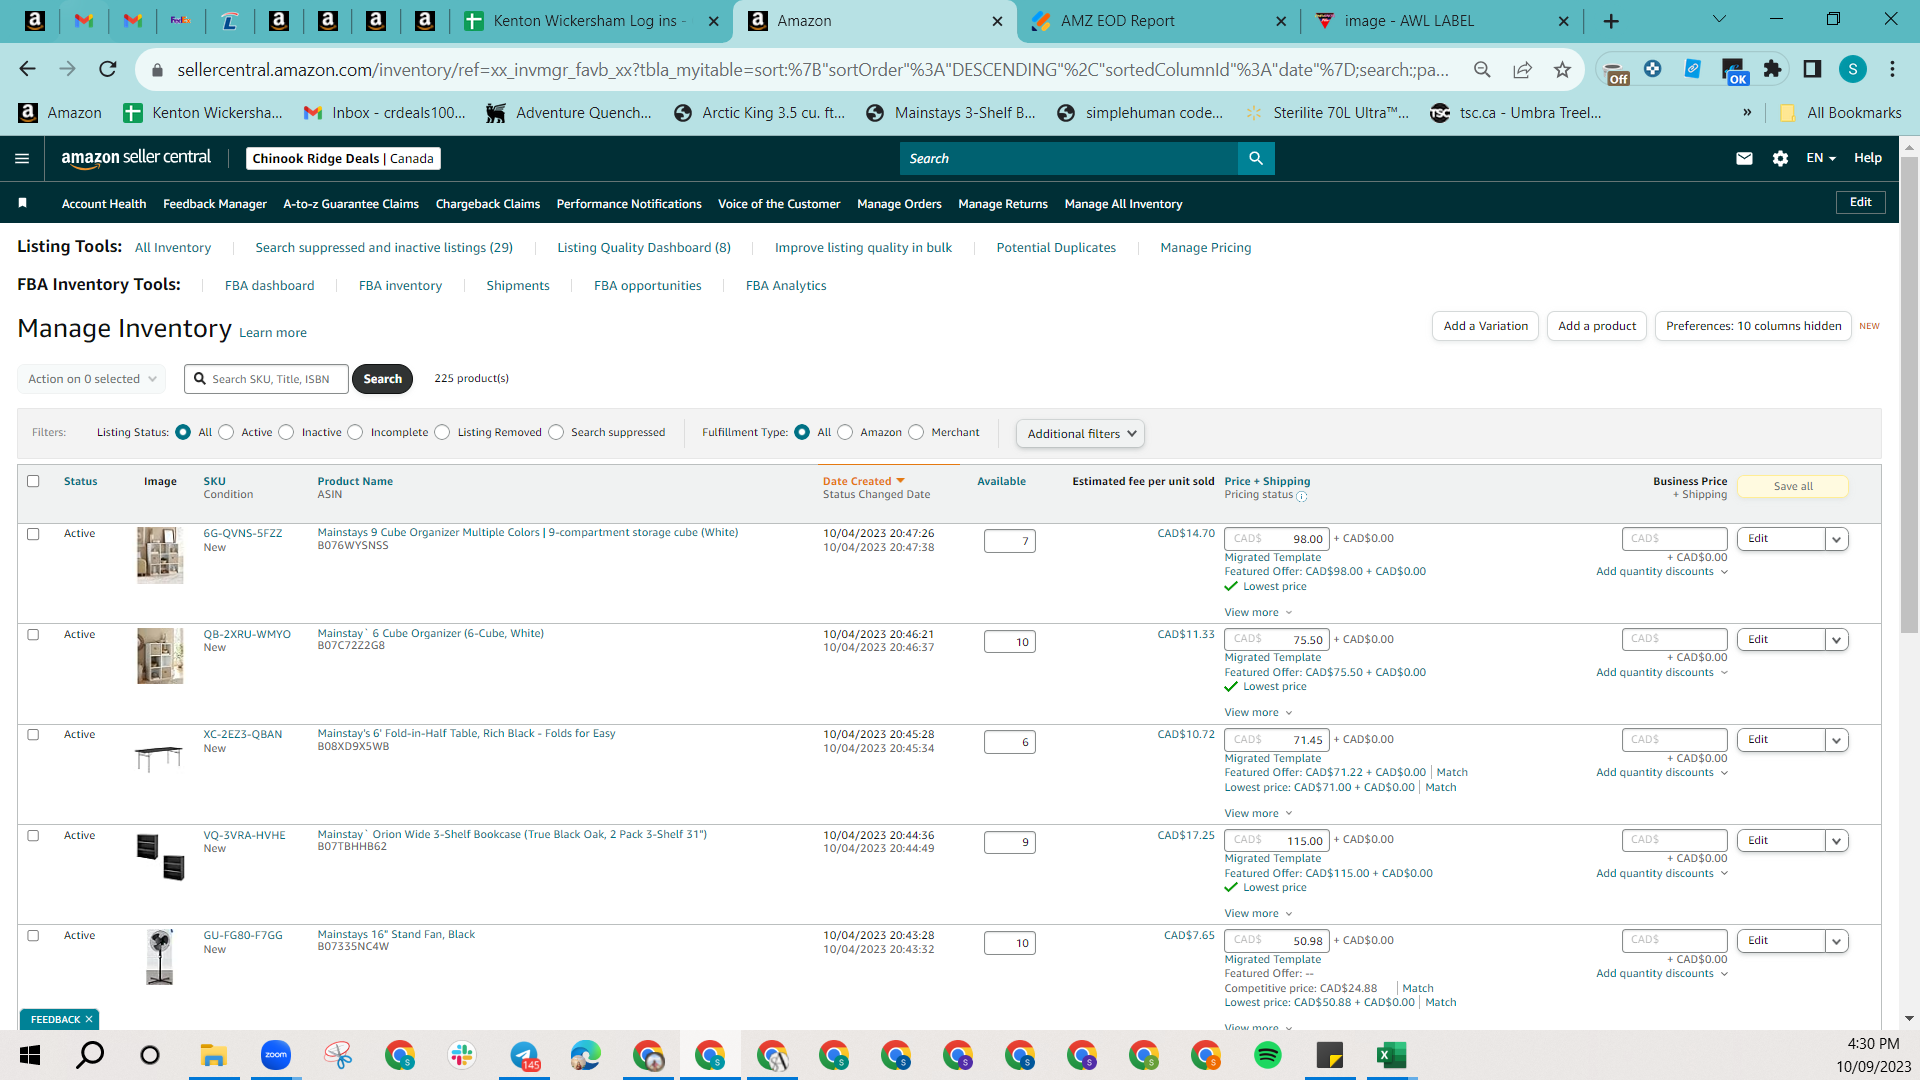Screen dimensions: 1920x1080
Task: Open Windows Start menu
Action: tap(30, 1055)
